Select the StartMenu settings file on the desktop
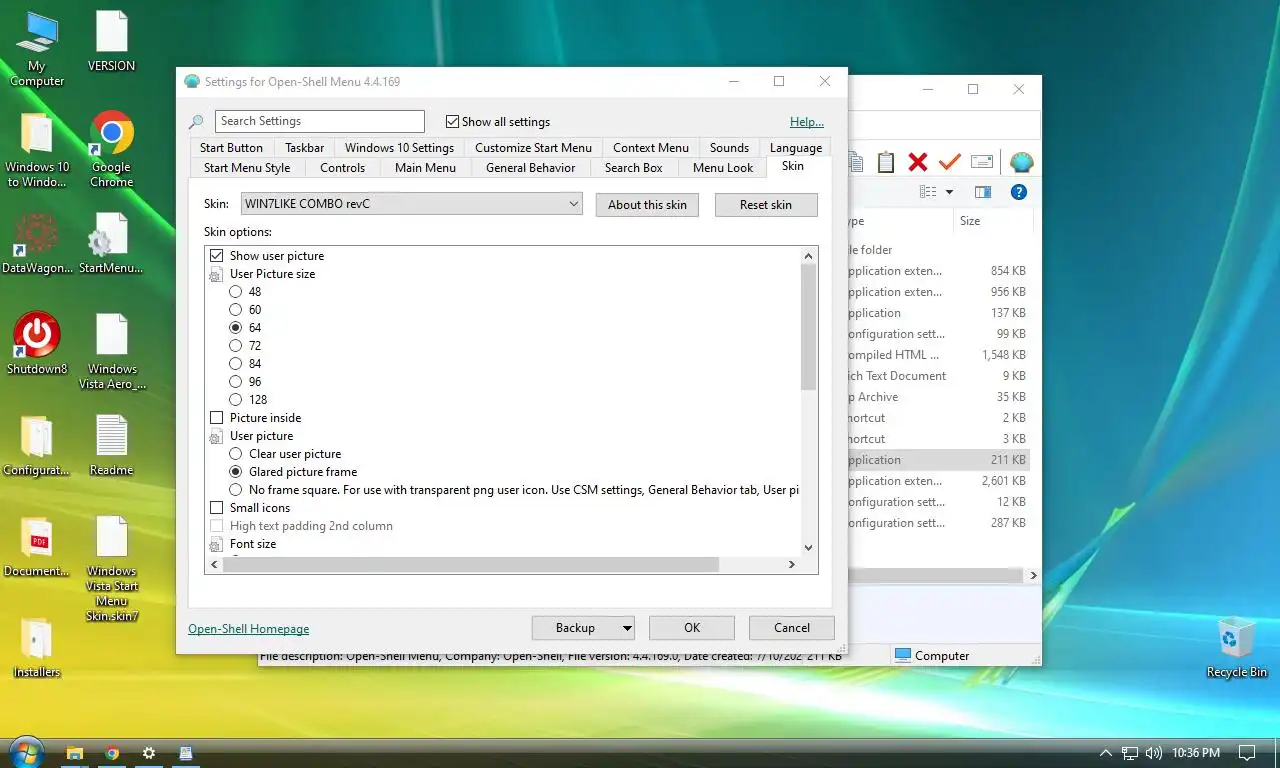This screenshot has width=1280, height=768. [x=111, y=244]
